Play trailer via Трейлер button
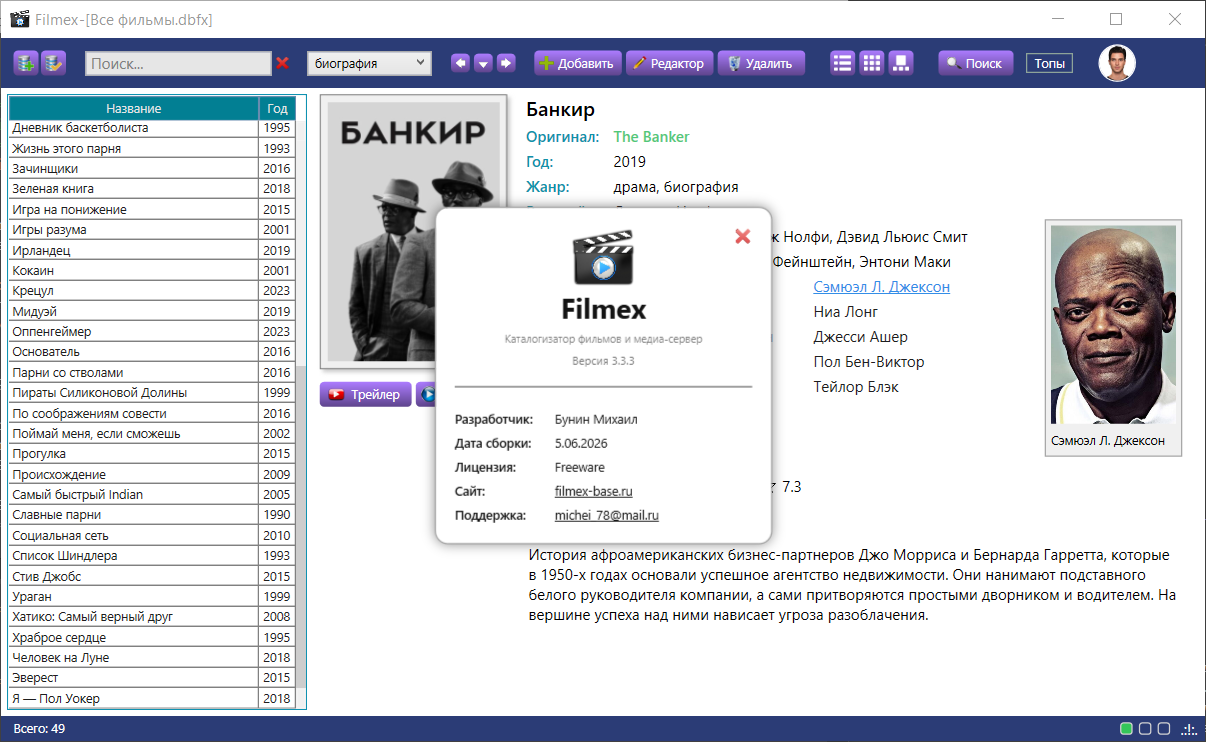This screenshot has width=1206, height=742. pos(366,394)
